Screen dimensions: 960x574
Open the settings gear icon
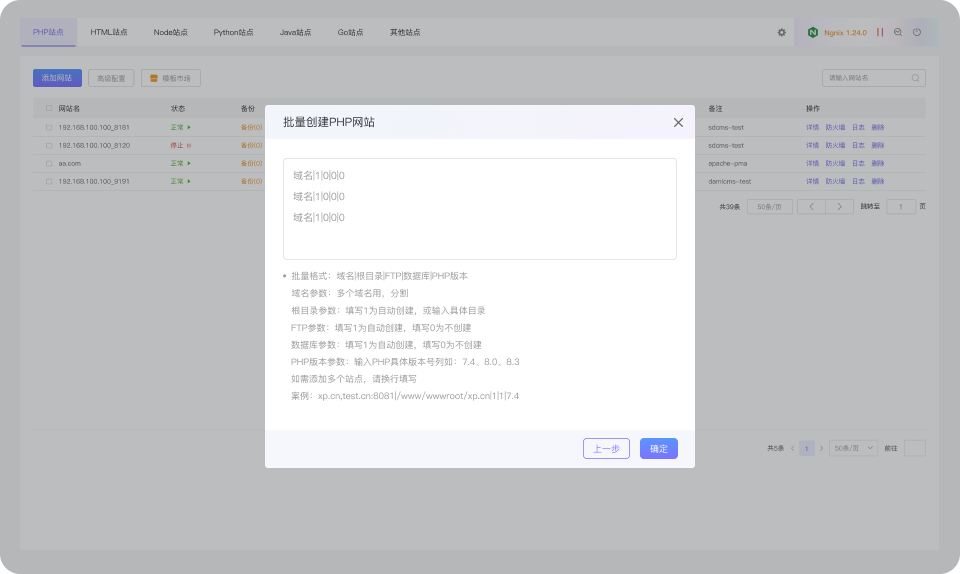(x=781, y=32)
